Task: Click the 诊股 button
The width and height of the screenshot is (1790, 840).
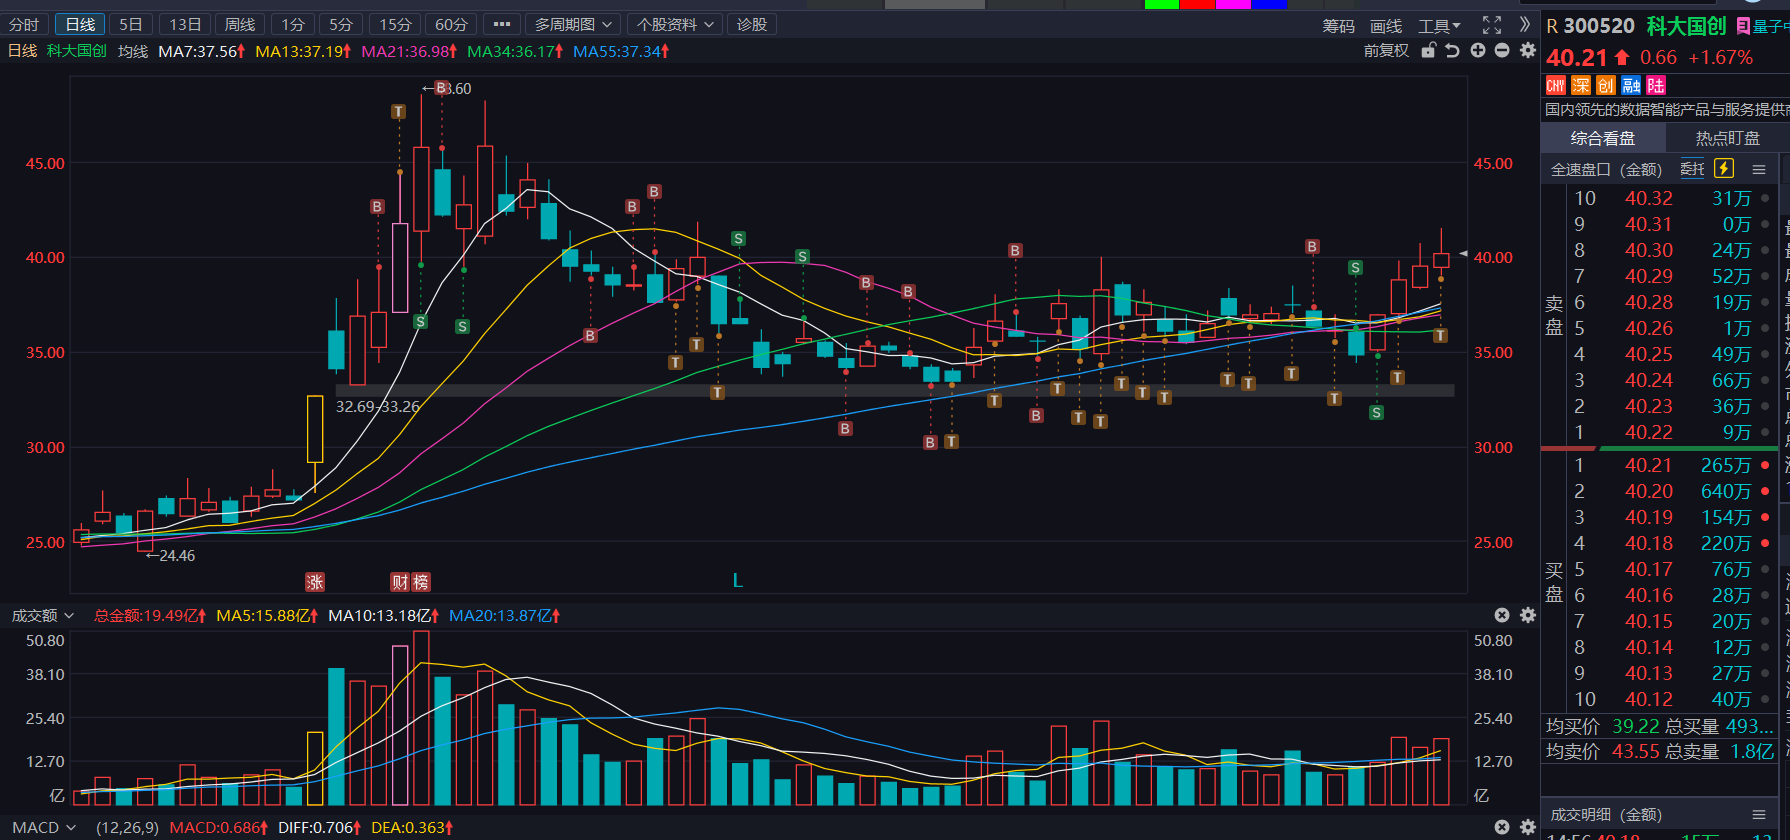Action: 751,24
